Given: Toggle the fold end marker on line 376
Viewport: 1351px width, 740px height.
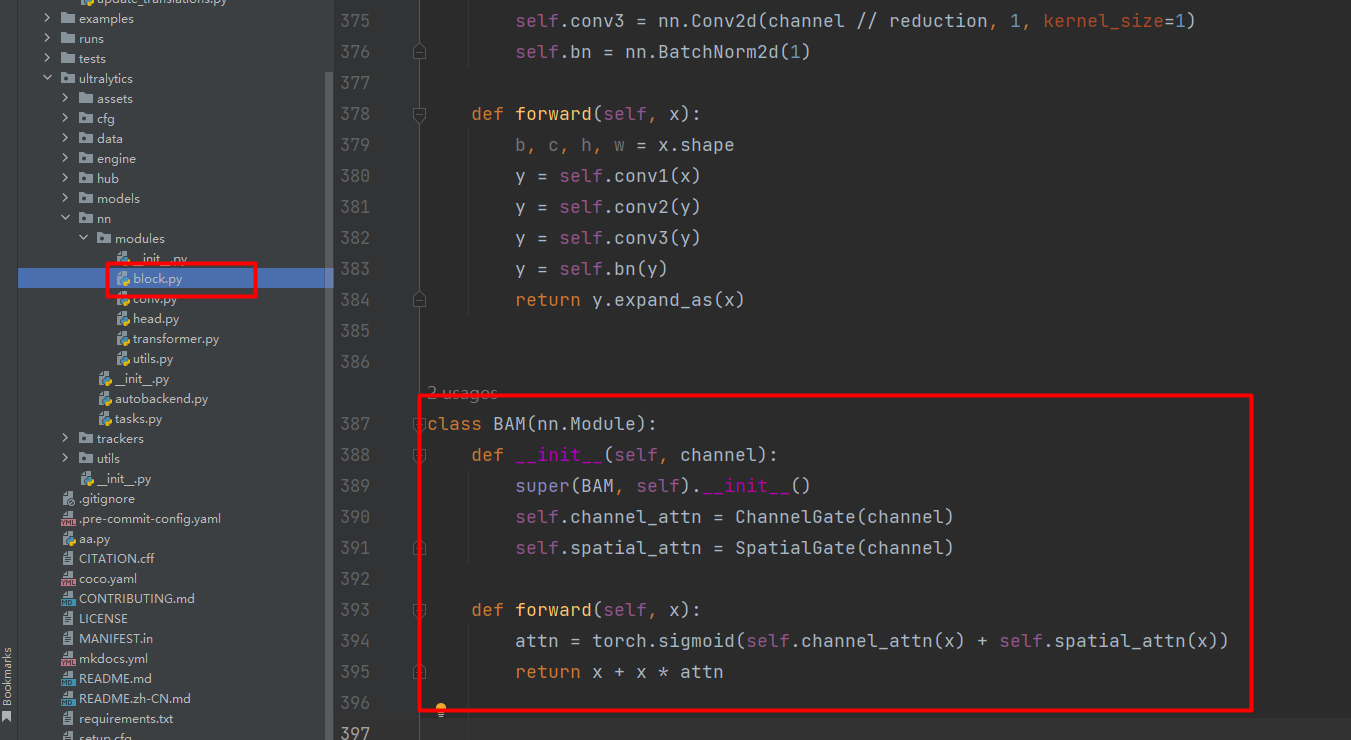Looking at the screenshot, I should point(420,52).
